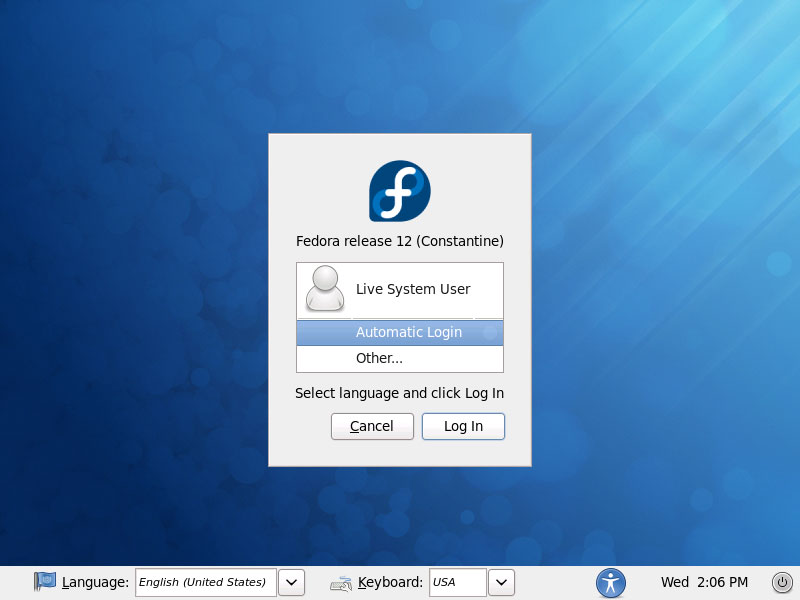Open the power shutdown options icon
Screen dimensions: 800x600
coord(782,582)
